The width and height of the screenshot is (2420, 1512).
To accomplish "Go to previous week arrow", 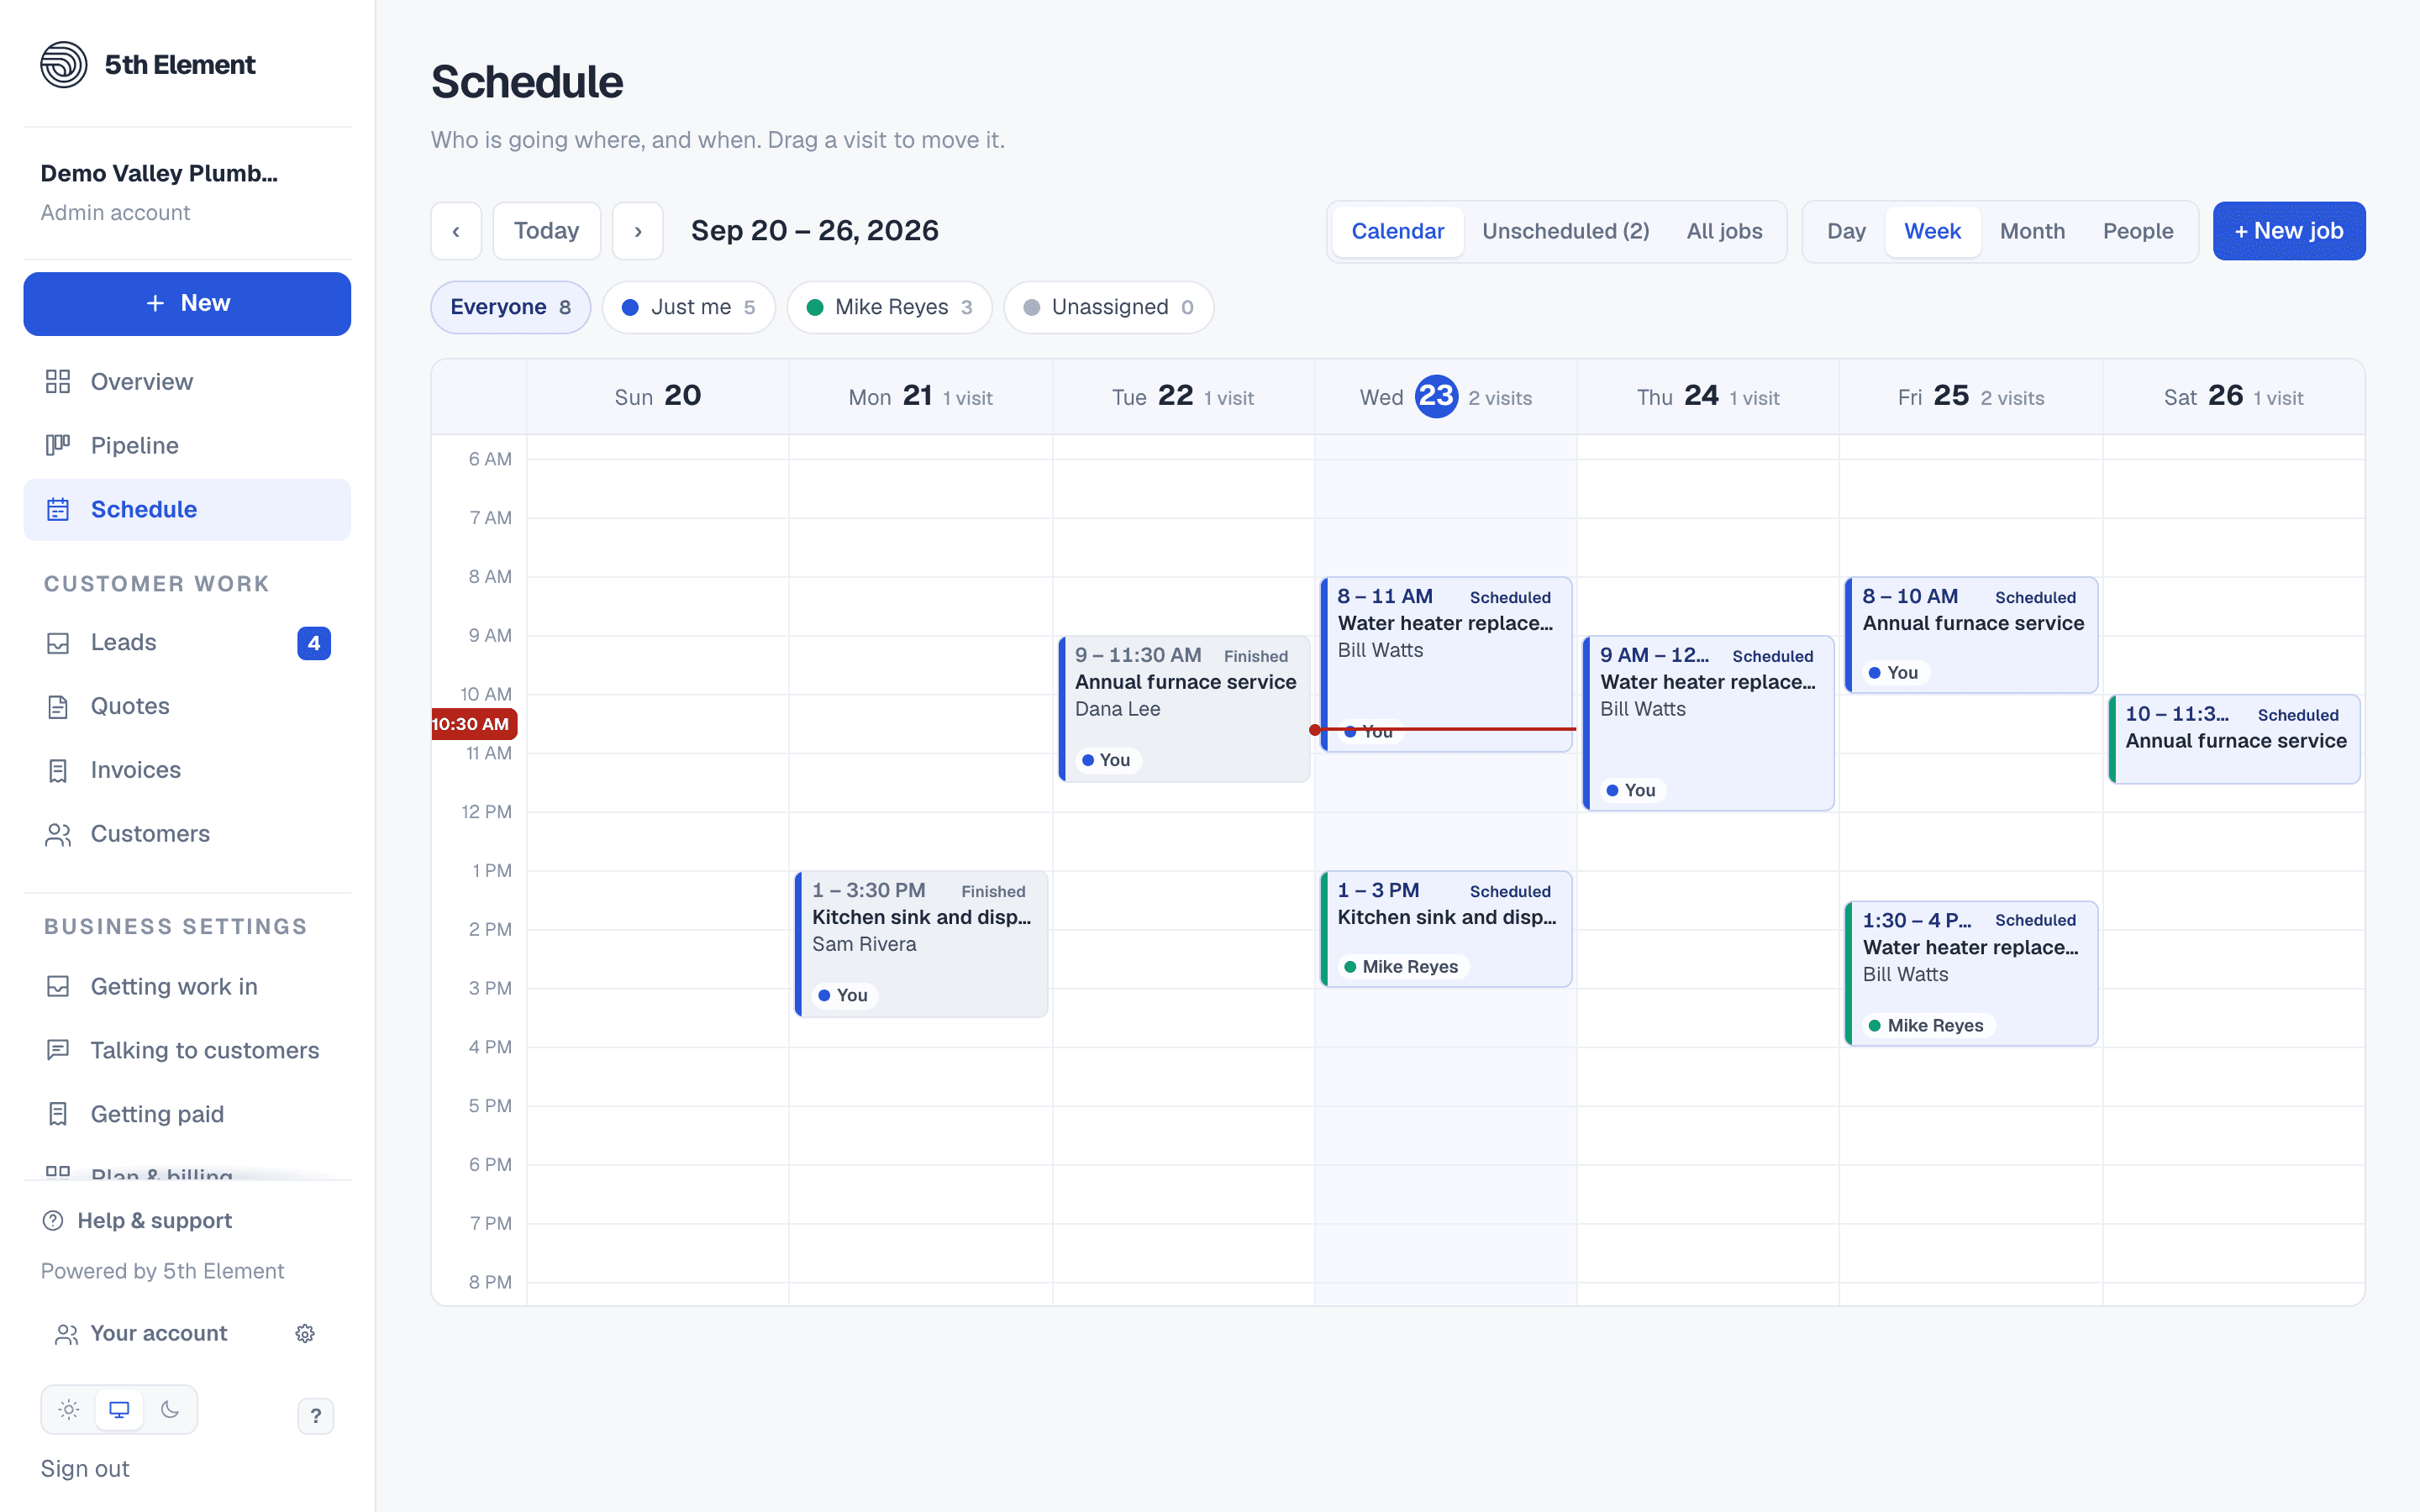I will pos(456,231).
